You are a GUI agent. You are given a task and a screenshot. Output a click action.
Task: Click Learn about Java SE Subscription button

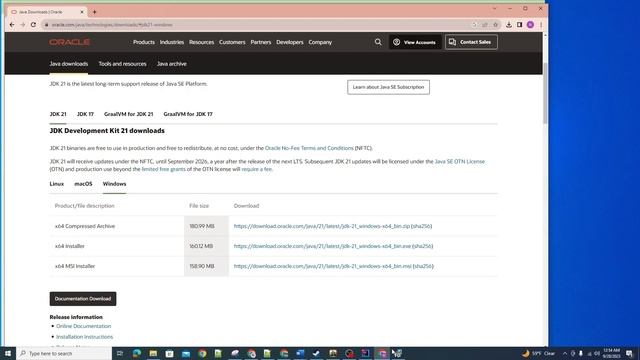[388, 87]
